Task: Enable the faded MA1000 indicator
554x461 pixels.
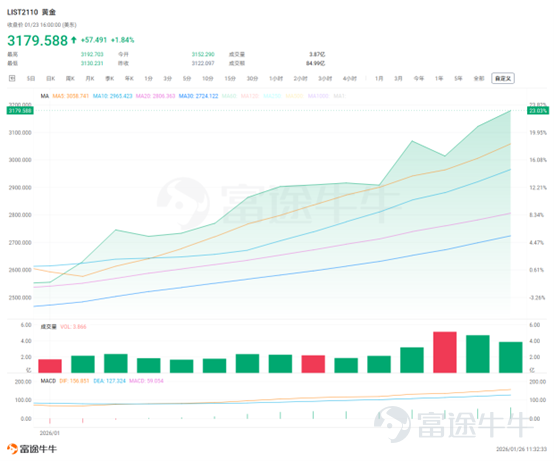Action: coord(318,96)
